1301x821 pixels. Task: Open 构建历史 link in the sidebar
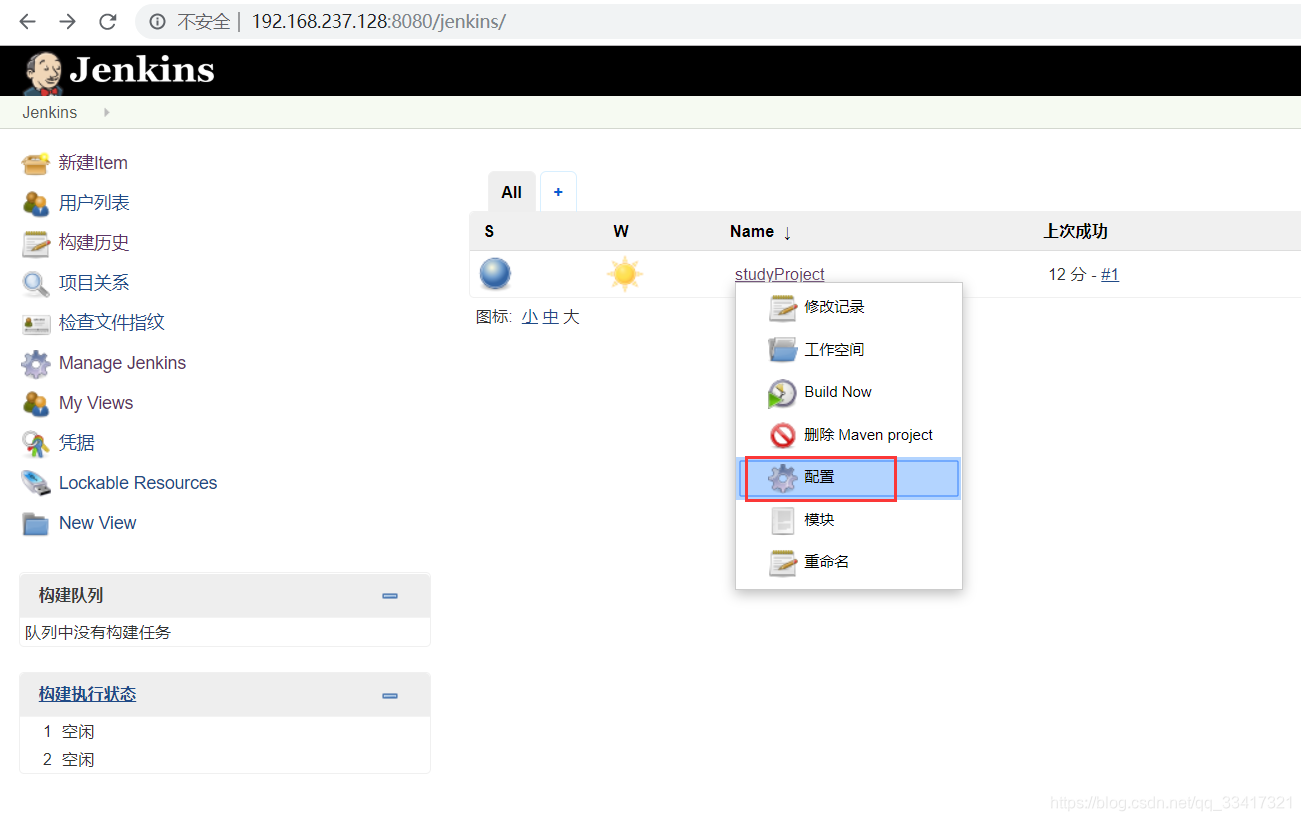(x=94, y=243)
